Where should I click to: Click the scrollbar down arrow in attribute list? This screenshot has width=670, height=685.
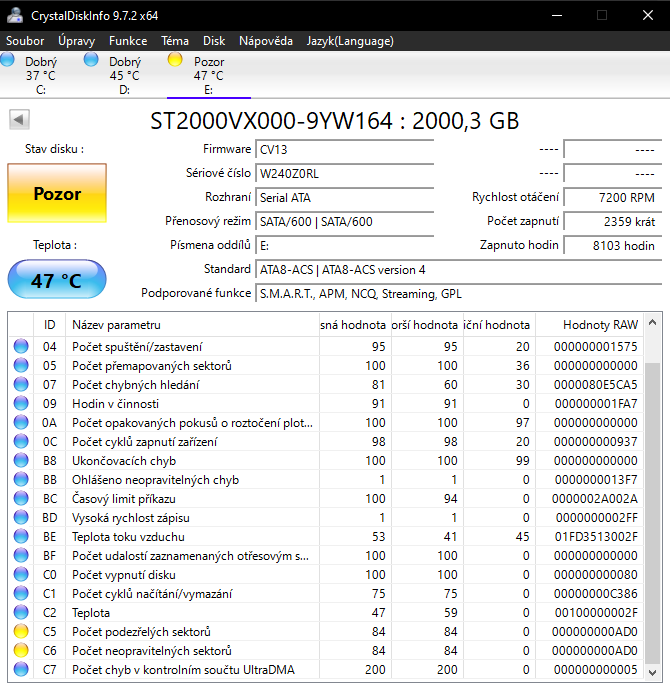[x=653, y=671]
